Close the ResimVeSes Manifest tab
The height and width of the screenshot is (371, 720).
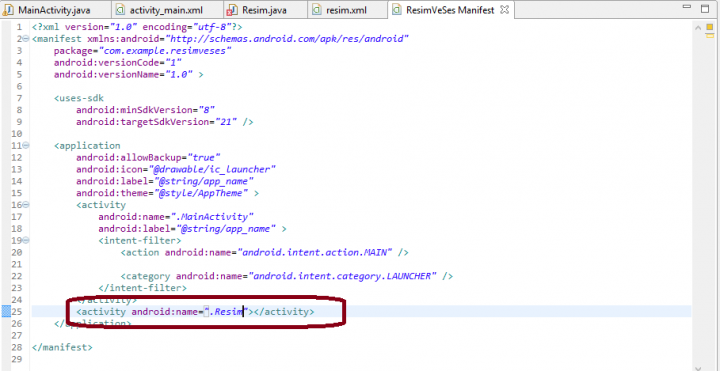pyautogui.click(x=504, y=9)
